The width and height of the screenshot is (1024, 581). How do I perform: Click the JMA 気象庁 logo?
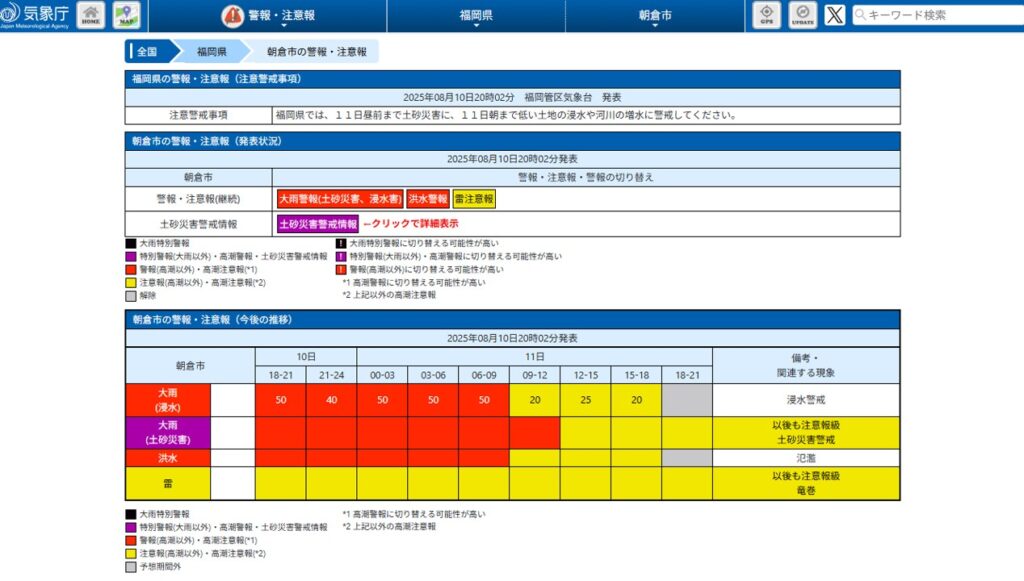pos(35,16)
